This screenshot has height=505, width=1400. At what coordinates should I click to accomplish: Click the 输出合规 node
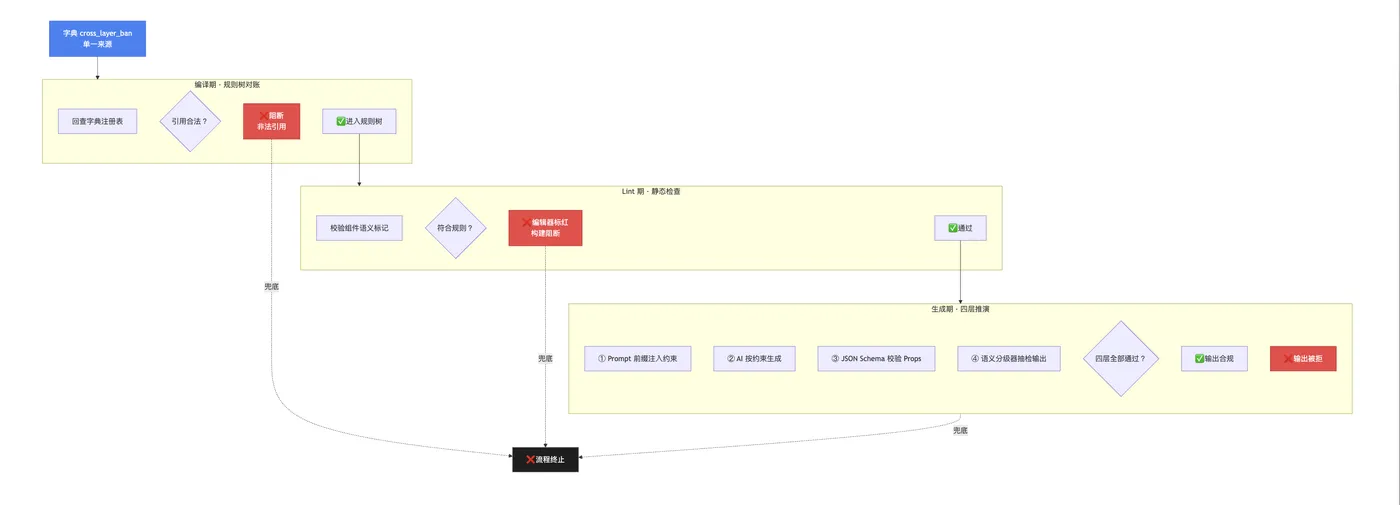pyautogui.click(x=1214, y=359)
